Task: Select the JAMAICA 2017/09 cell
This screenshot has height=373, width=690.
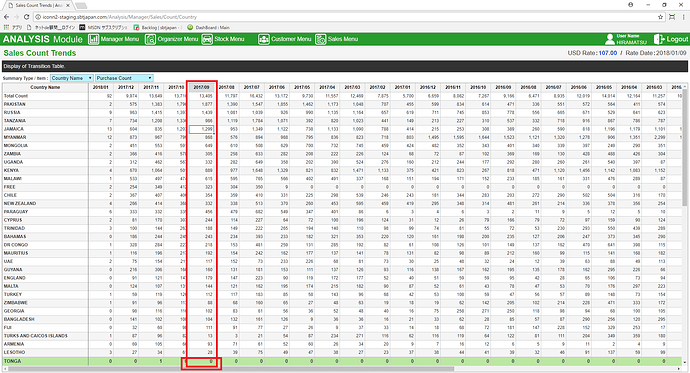Action: point(202,129)
